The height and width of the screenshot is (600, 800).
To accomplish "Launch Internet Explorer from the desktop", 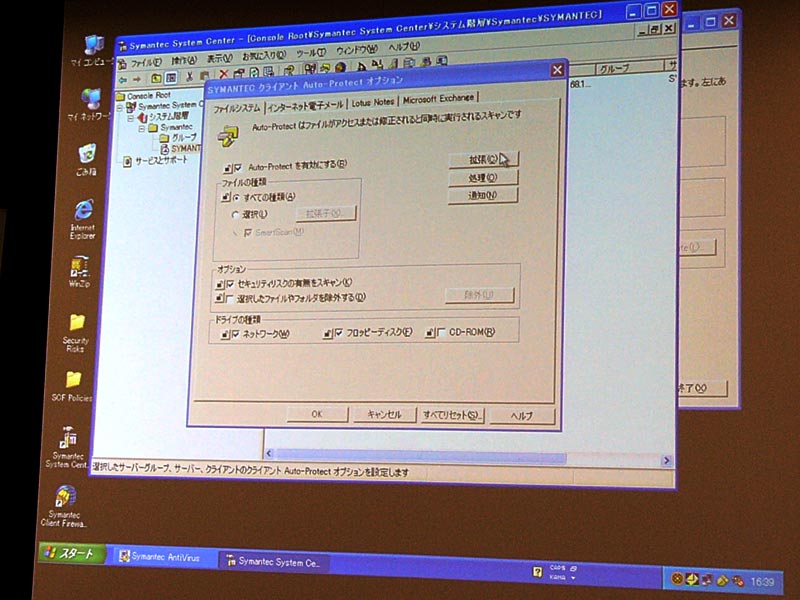I will pos(83,219).
